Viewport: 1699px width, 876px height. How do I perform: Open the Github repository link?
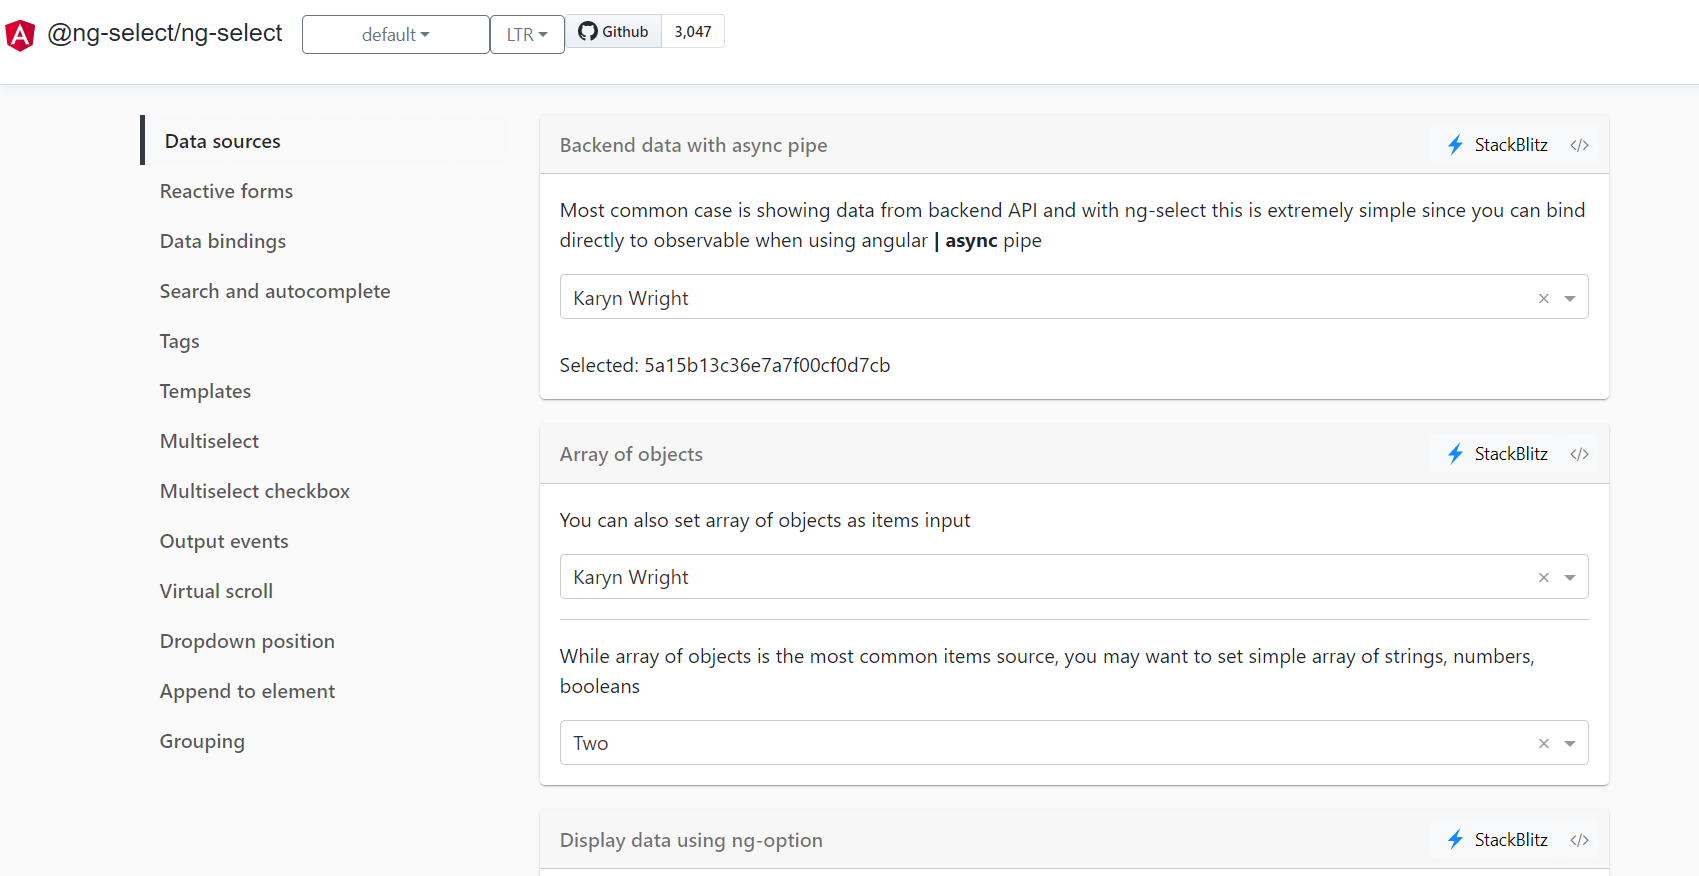click(x=614, y=32)
